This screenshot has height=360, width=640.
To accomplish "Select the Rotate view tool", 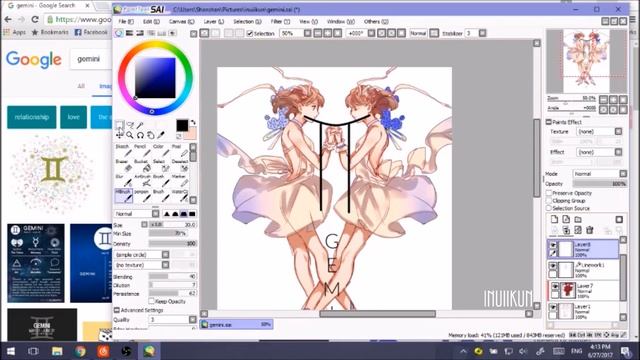I will (x=140, y=135).
